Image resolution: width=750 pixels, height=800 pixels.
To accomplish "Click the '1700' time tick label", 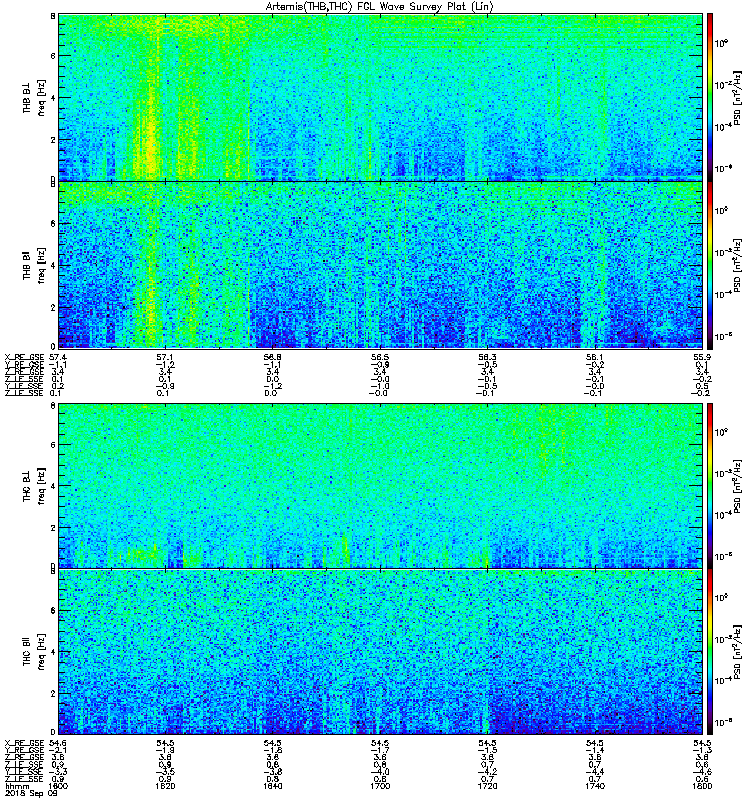I will [x=380, y=786].
